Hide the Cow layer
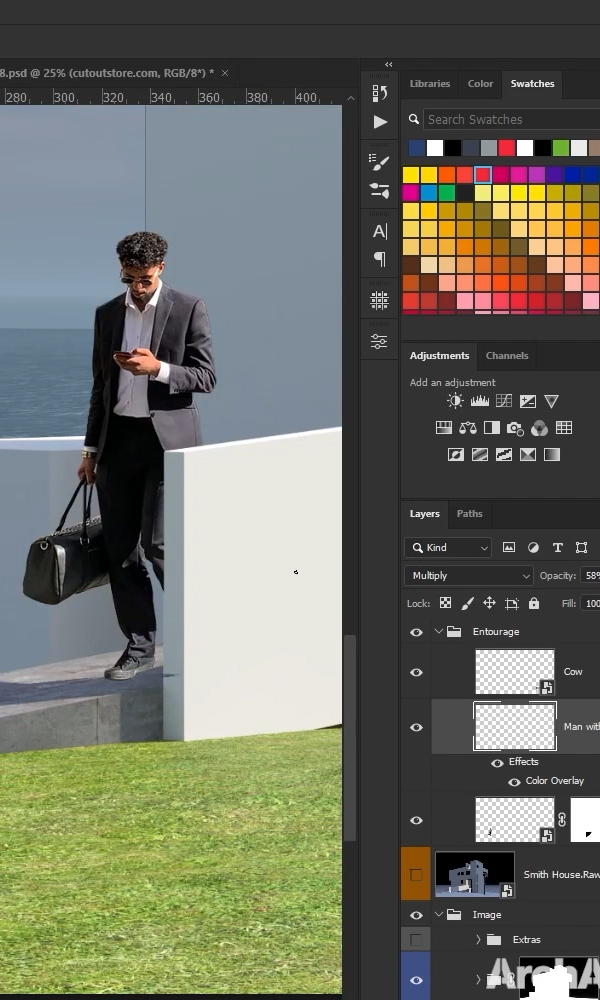 coord(416,672)
